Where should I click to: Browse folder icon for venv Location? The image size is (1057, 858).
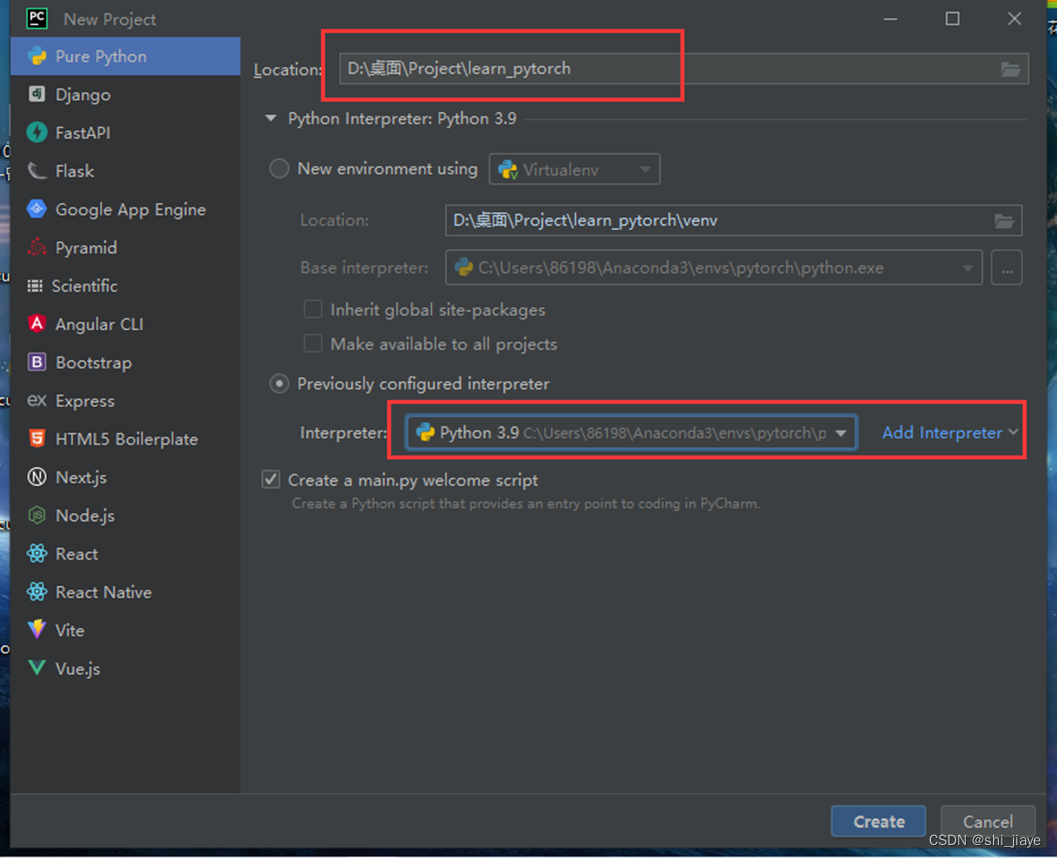[x=1004, y=220]
